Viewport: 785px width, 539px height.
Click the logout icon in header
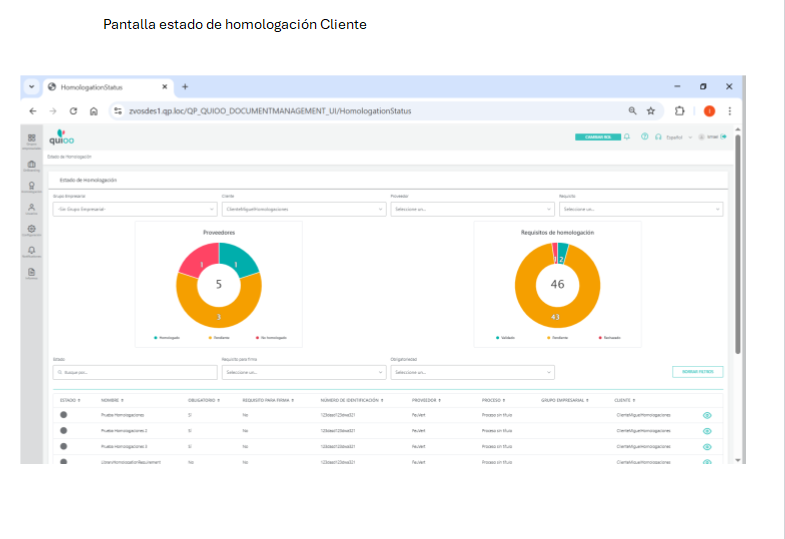click(723, 137)
